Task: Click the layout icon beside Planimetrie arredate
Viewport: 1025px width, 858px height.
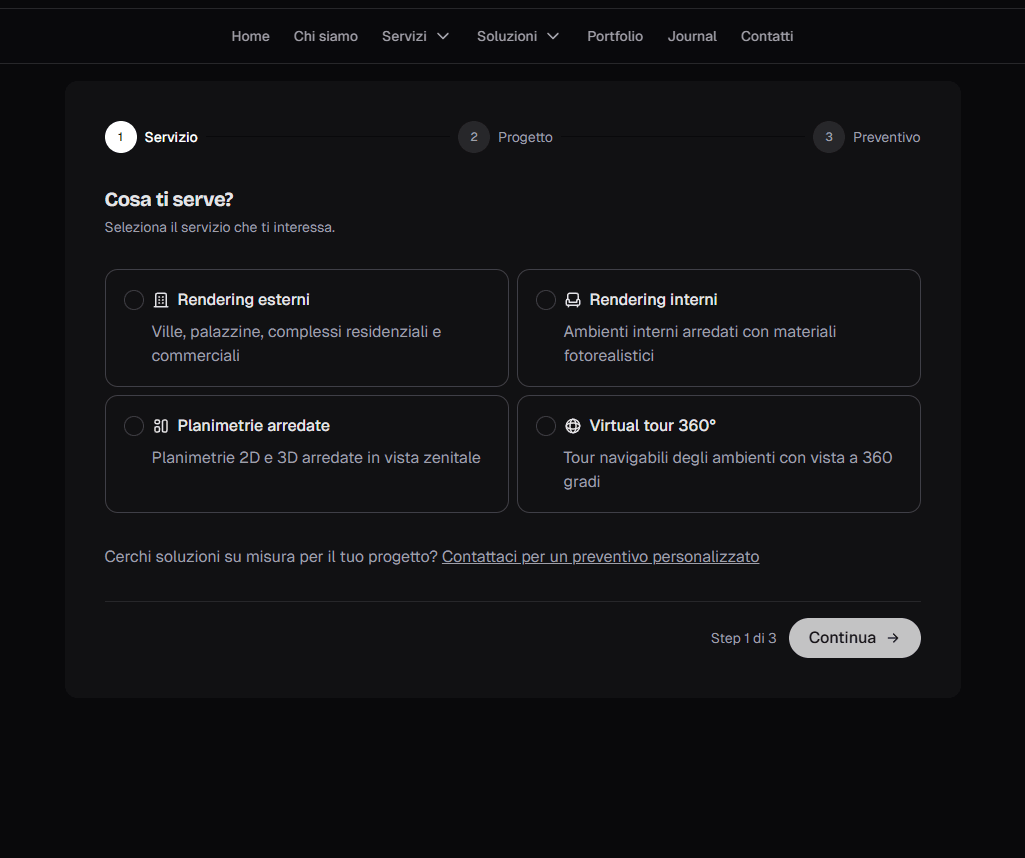Action: point(161,426)
